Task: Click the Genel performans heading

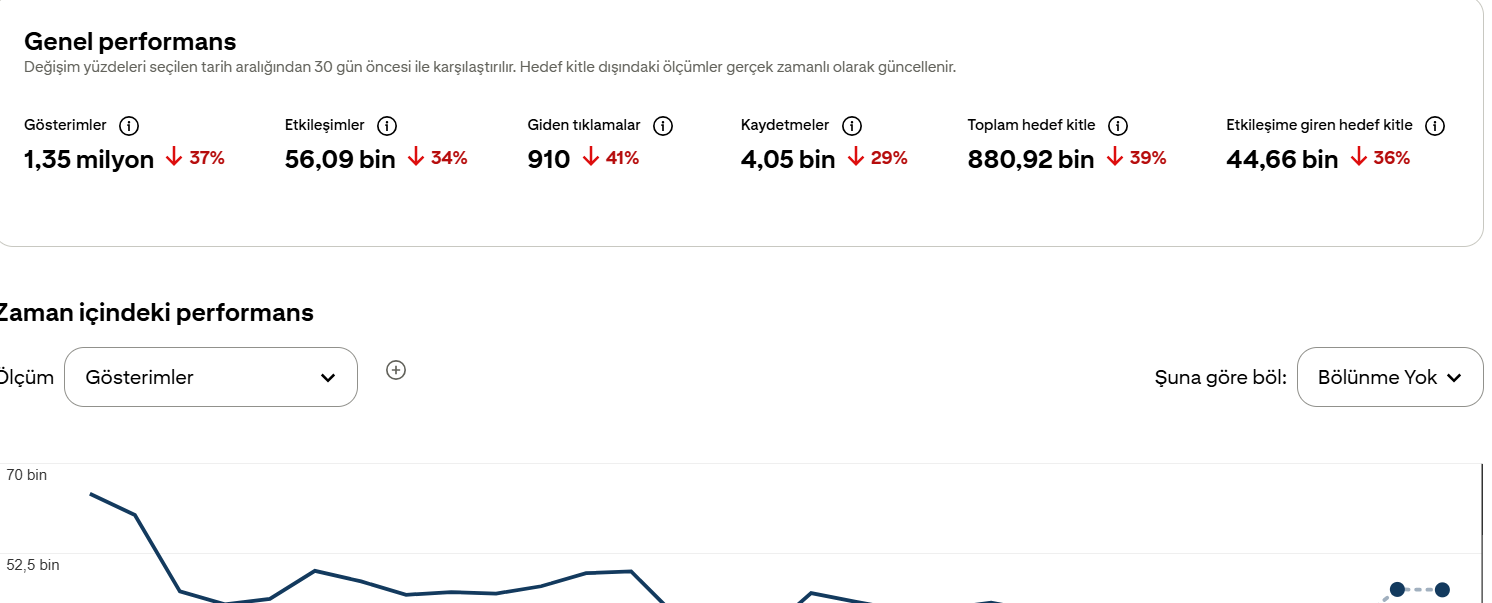Action: [130, 42]
